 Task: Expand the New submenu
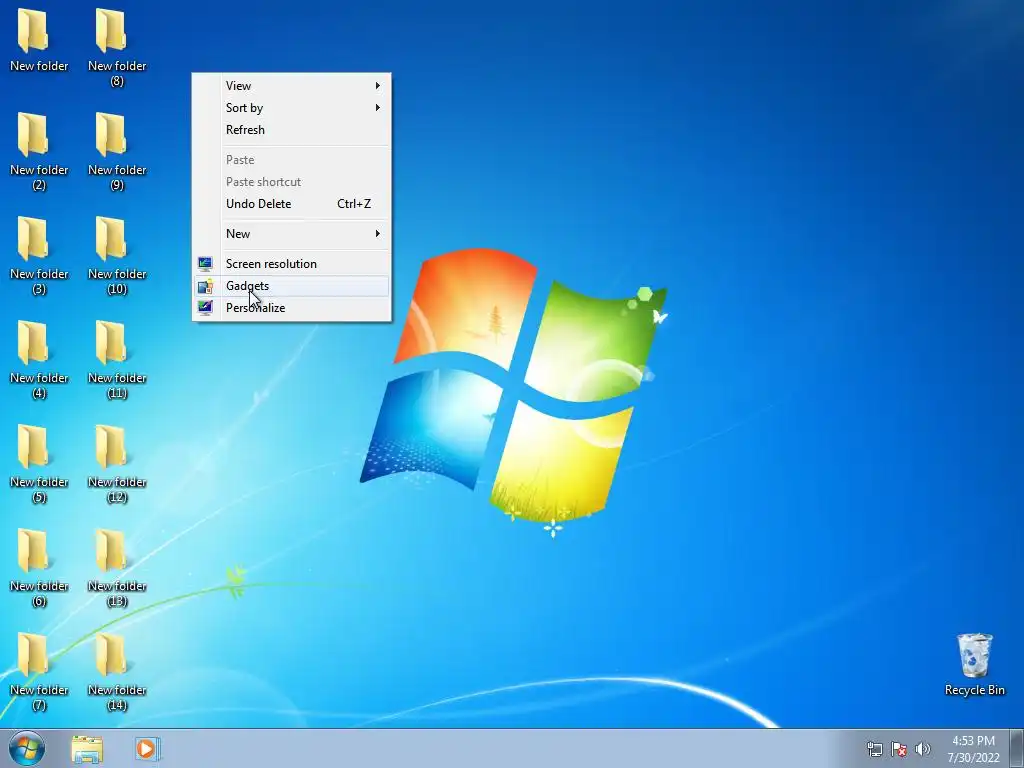[x=292, y=234]
